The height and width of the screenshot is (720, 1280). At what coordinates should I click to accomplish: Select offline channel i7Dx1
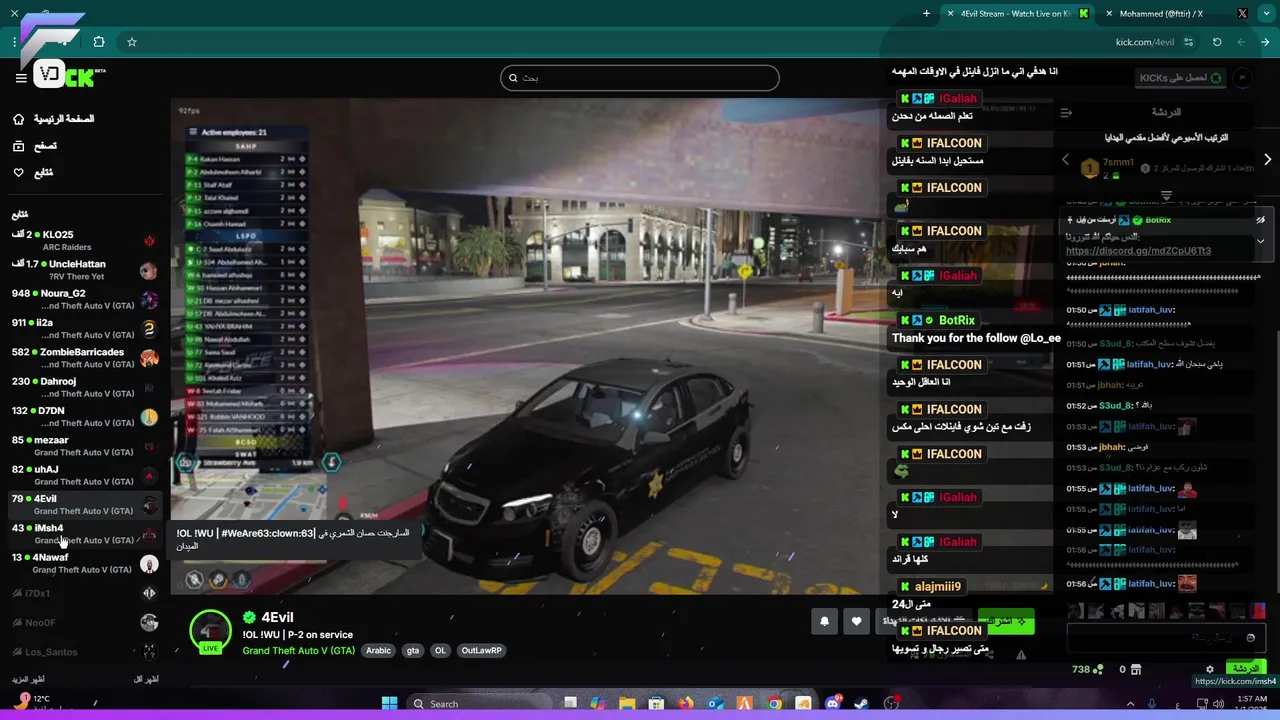tap(85, 593)
